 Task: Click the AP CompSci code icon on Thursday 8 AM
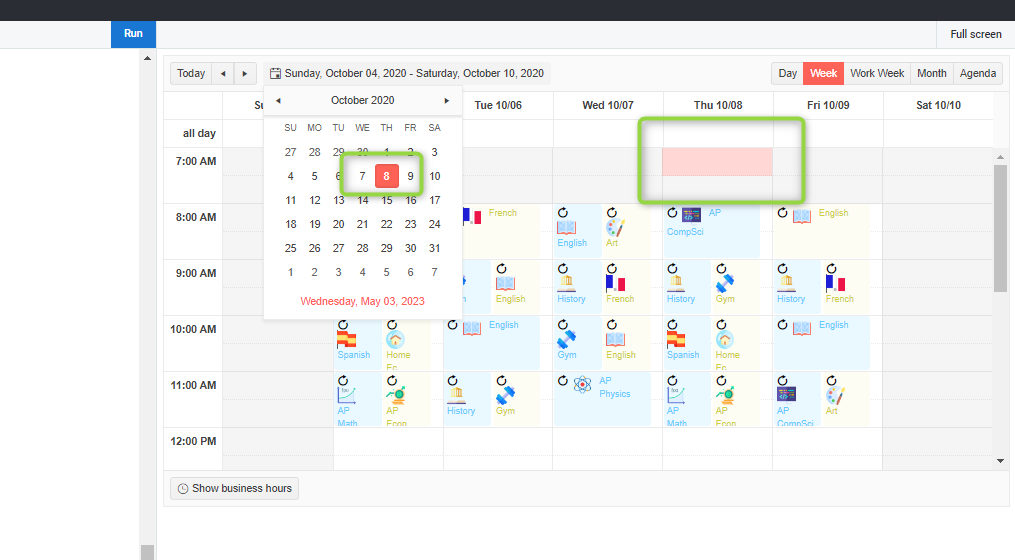(x=691, y=214)
